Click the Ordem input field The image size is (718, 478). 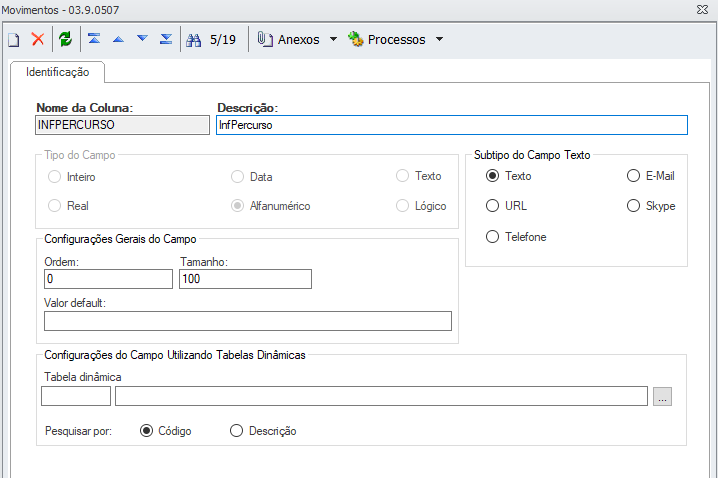109,279
